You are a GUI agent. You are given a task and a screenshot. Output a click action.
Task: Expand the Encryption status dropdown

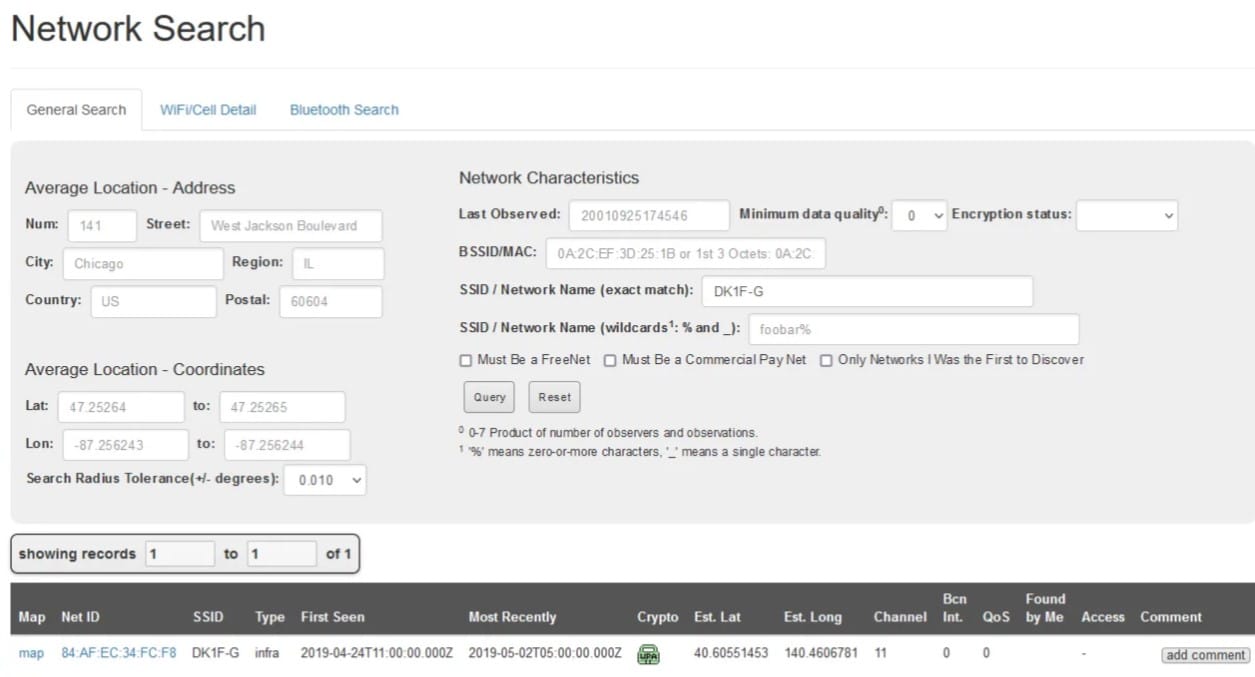coord(1126,215)
